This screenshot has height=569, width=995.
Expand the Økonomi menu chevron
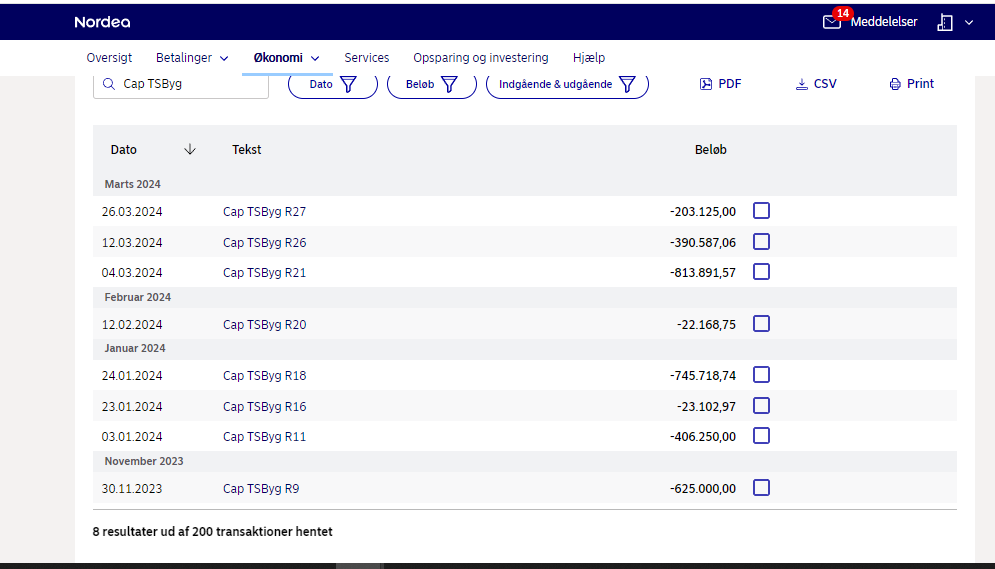click(315, 58)
